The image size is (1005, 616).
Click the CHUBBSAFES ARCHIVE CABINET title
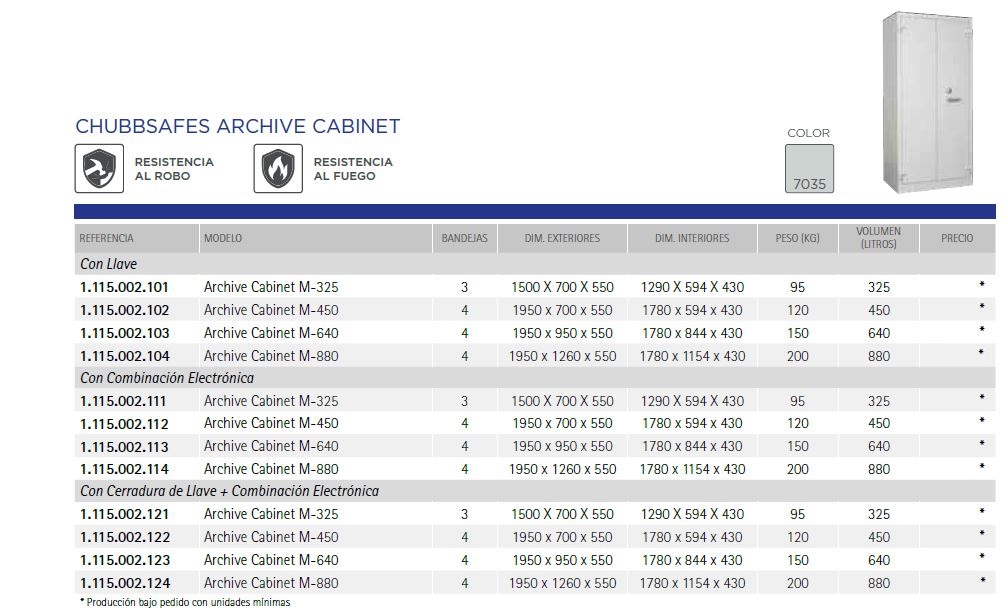pyautogui.click(x=238, y=127)
